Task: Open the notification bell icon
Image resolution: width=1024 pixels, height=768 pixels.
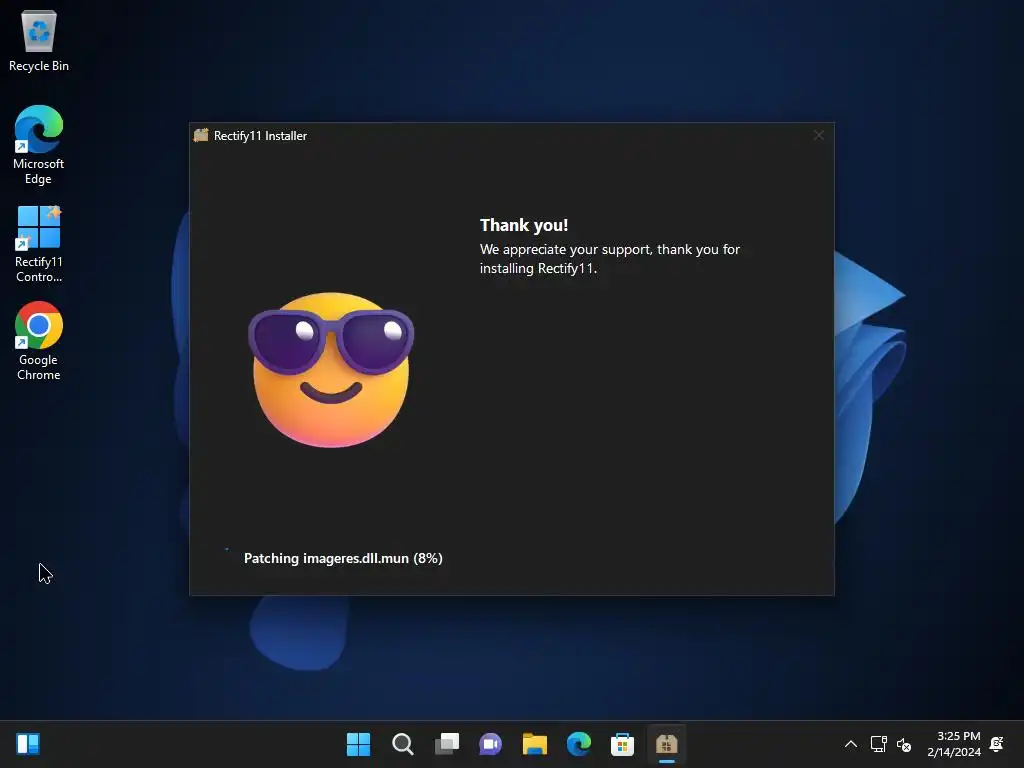Action: [997, 744]
